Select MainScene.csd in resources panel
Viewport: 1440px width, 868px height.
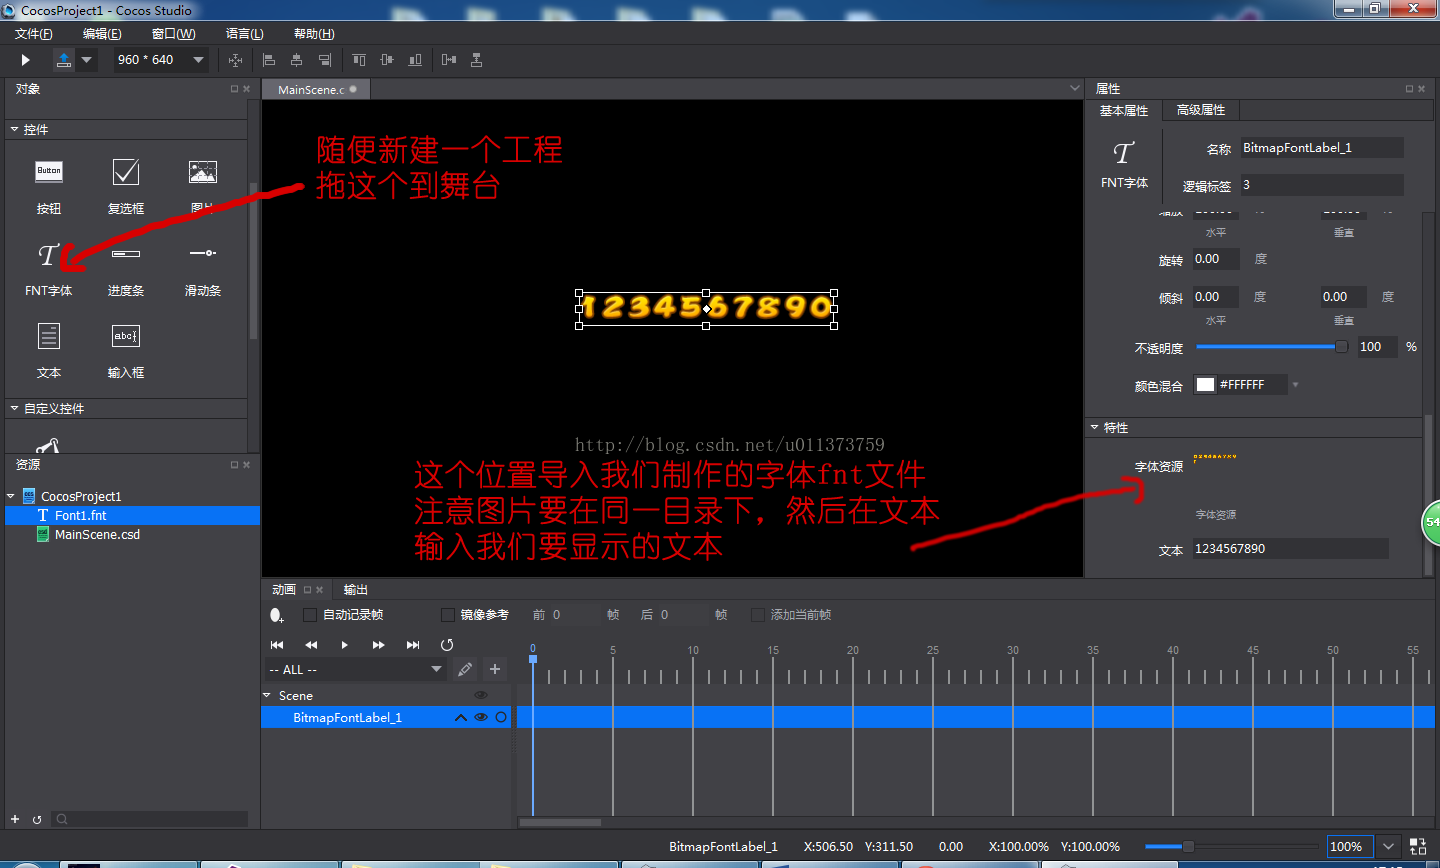pyautogui.click(x=97, y=535)
